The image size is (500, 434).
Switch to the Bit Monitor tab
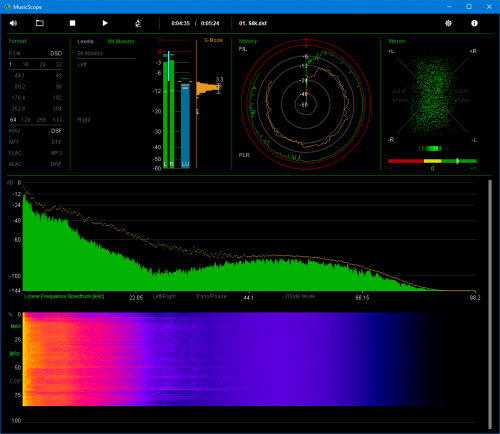(x=121, y=42)
